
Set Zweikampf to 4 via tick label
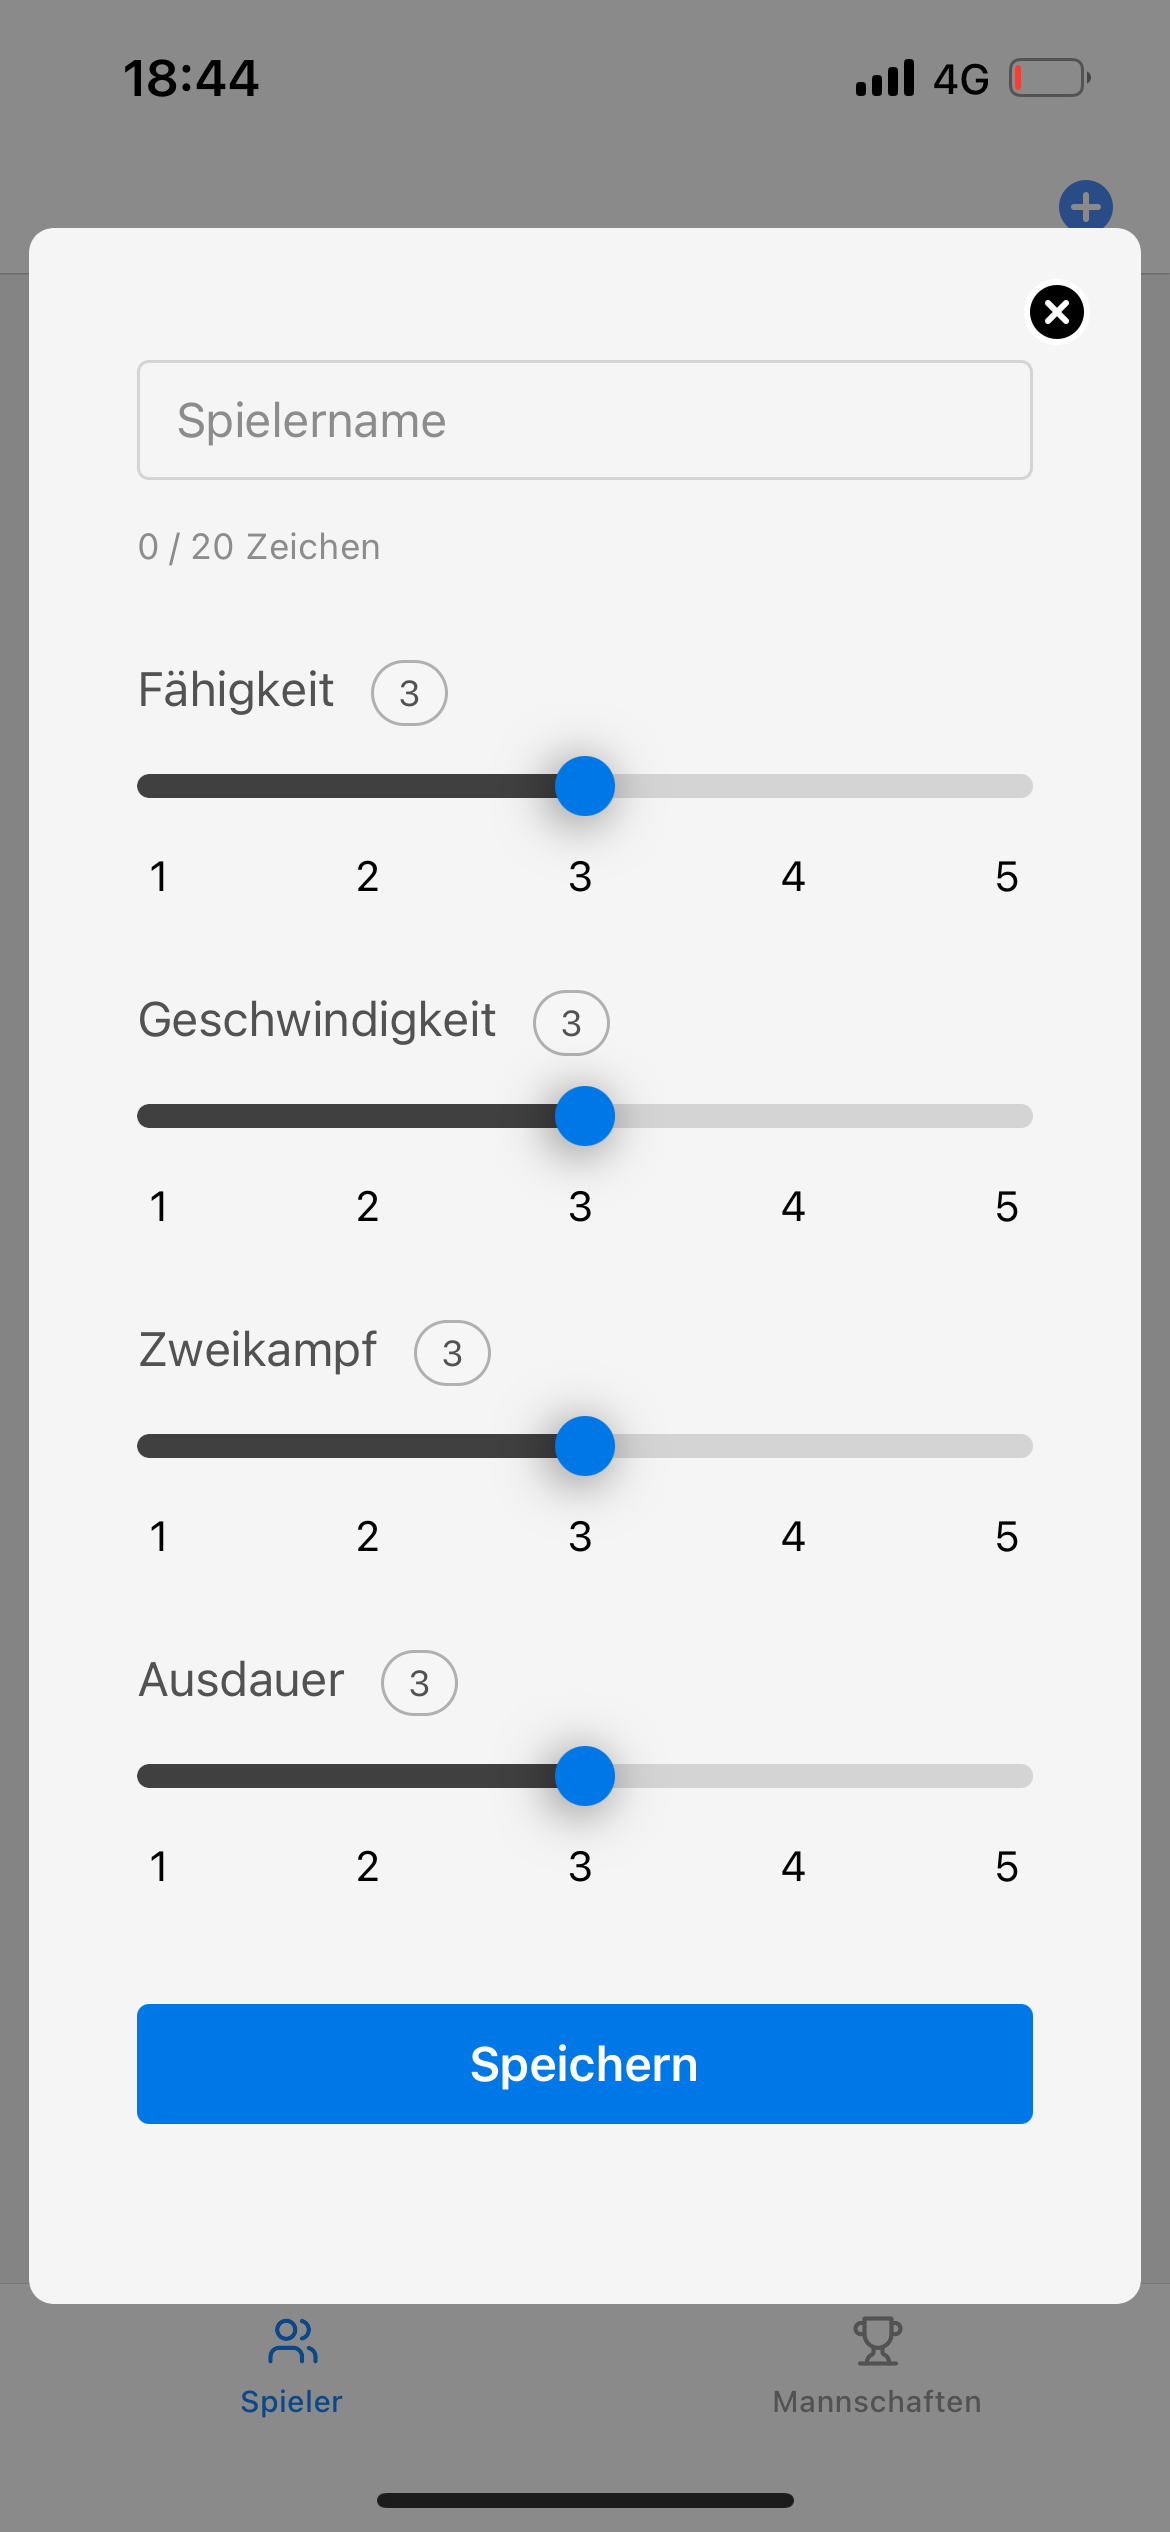pos(793,1537)
